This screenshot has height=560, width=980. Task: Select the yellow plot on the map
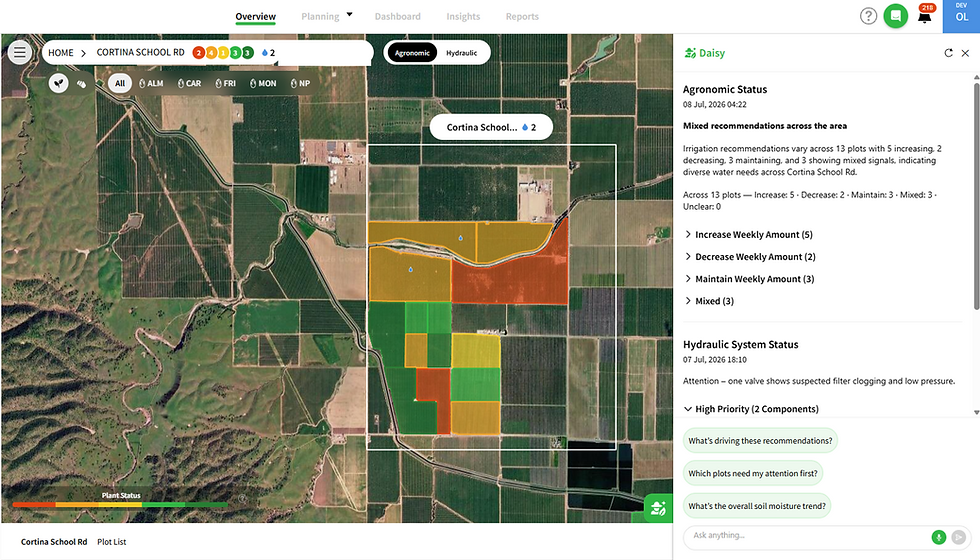(x=475, y=351)
